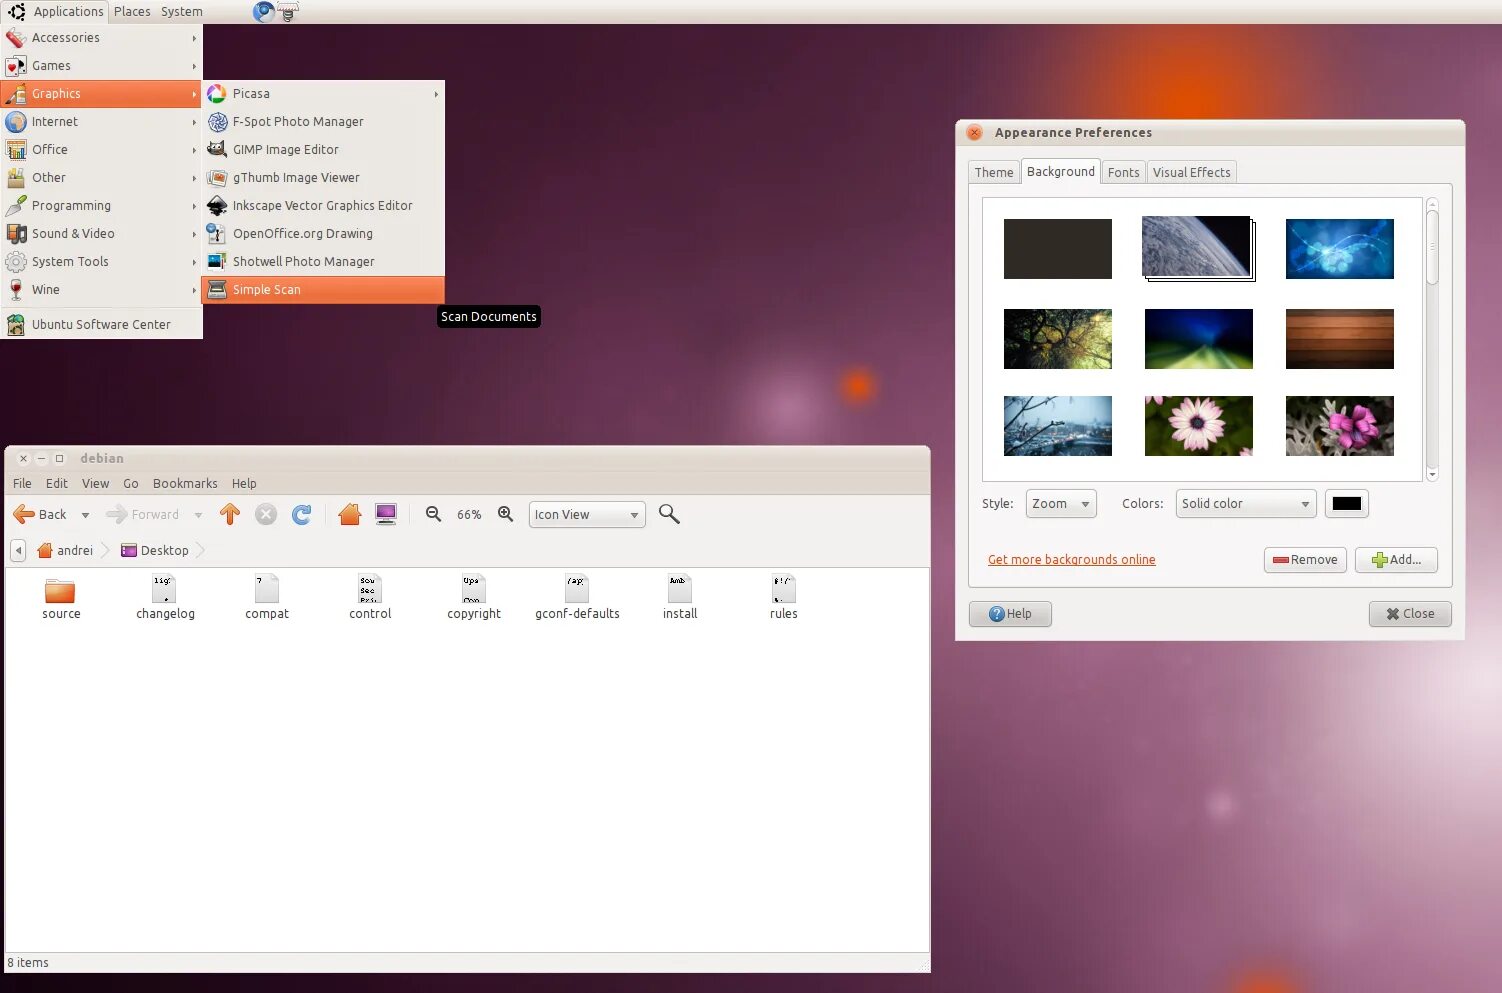Image resolution: width=1502 pixels, height=993 pixels.
Task: Open the Office category
Action: click(x=101, y=150)
